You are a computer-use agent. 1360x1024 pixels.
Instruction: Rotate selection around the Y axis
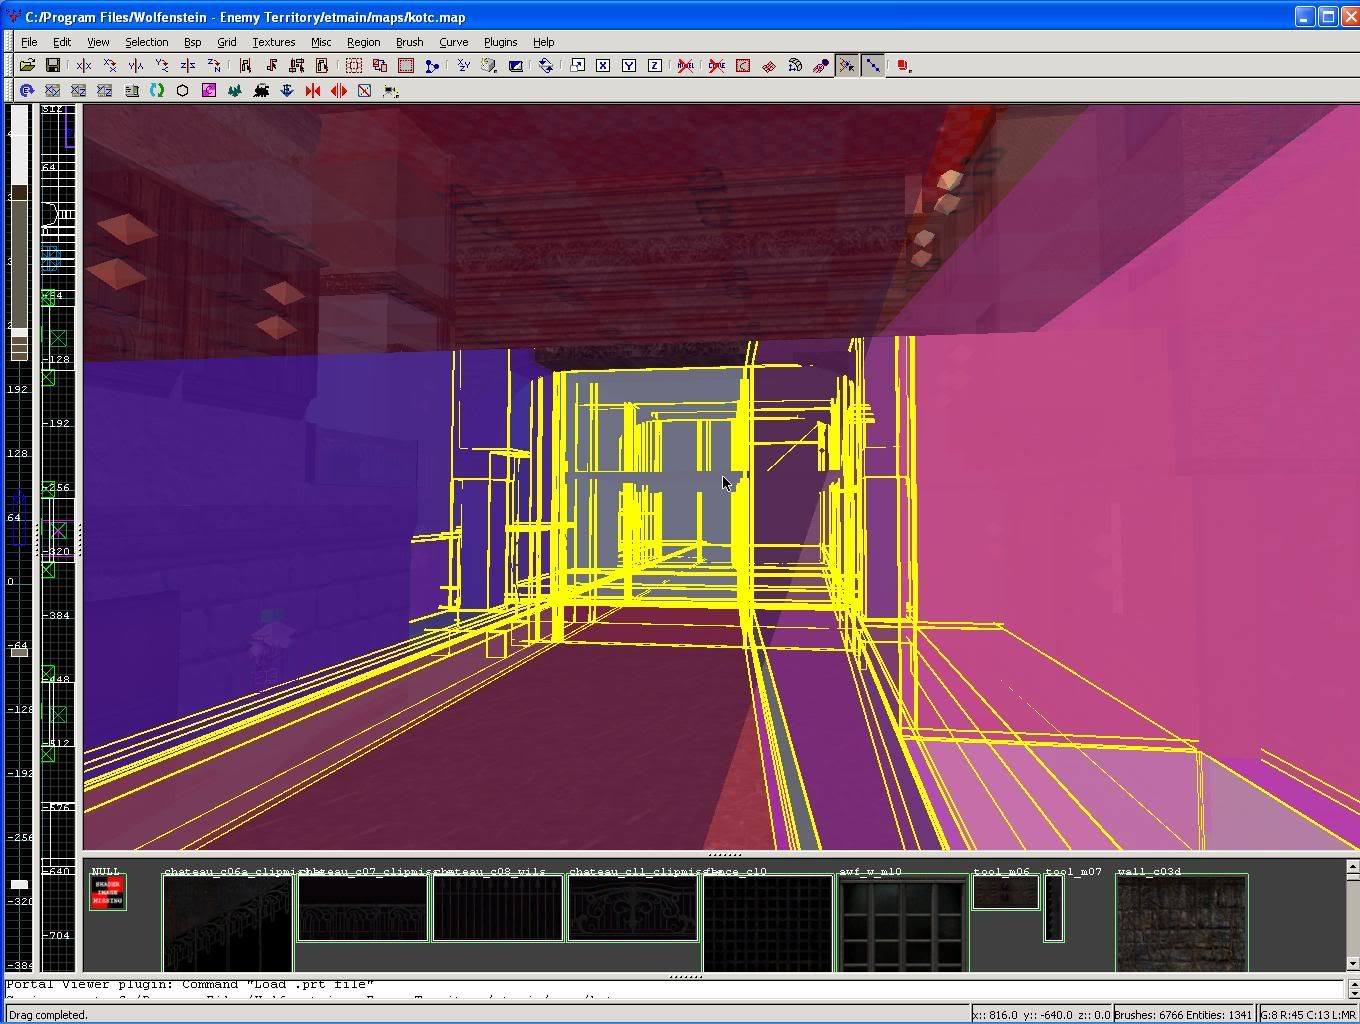pos(162,65)
